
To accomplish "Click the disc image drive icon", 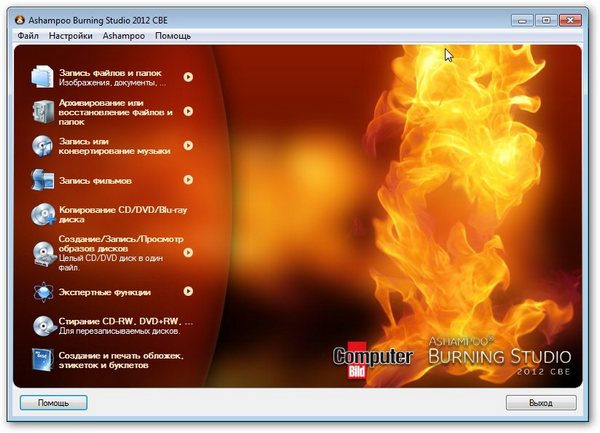I will coord(43,253).
